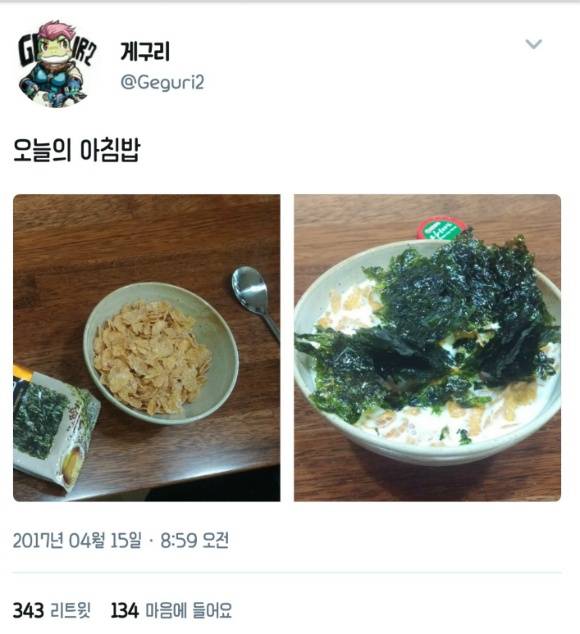Click the 343 retweet count number
This screenshot has height=634, width=580.
point(28,610)
